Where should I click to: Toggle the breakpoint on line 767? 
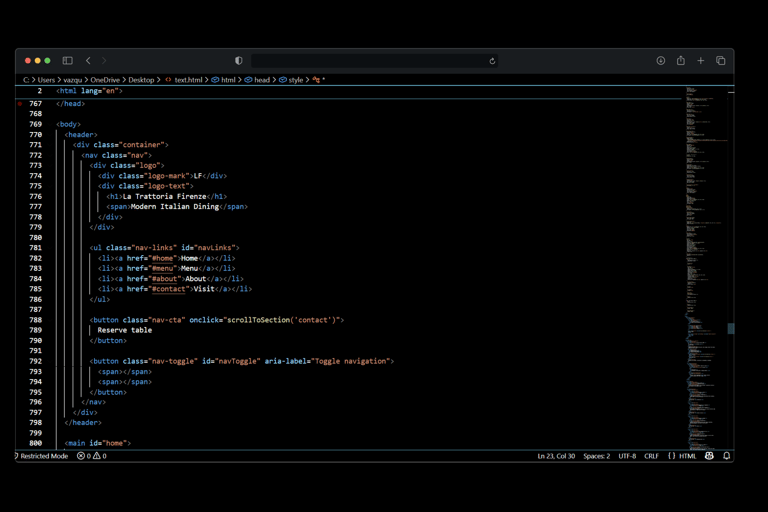tap(20, 104)
